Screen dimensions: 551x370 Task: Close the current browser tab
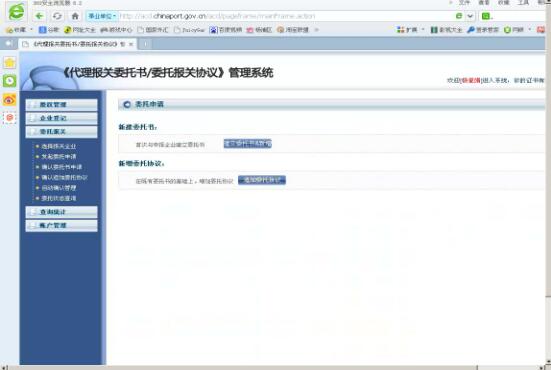point(131,44)
